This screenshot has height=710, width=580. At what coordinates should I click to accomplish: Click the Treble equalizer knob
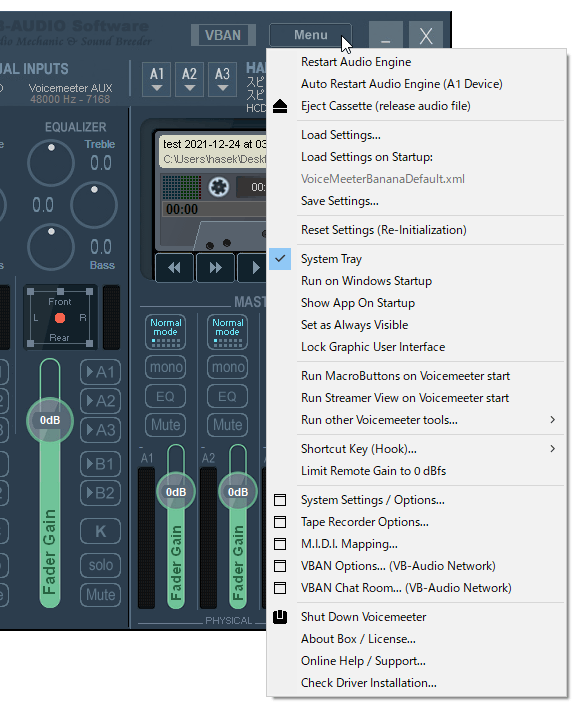51,163
